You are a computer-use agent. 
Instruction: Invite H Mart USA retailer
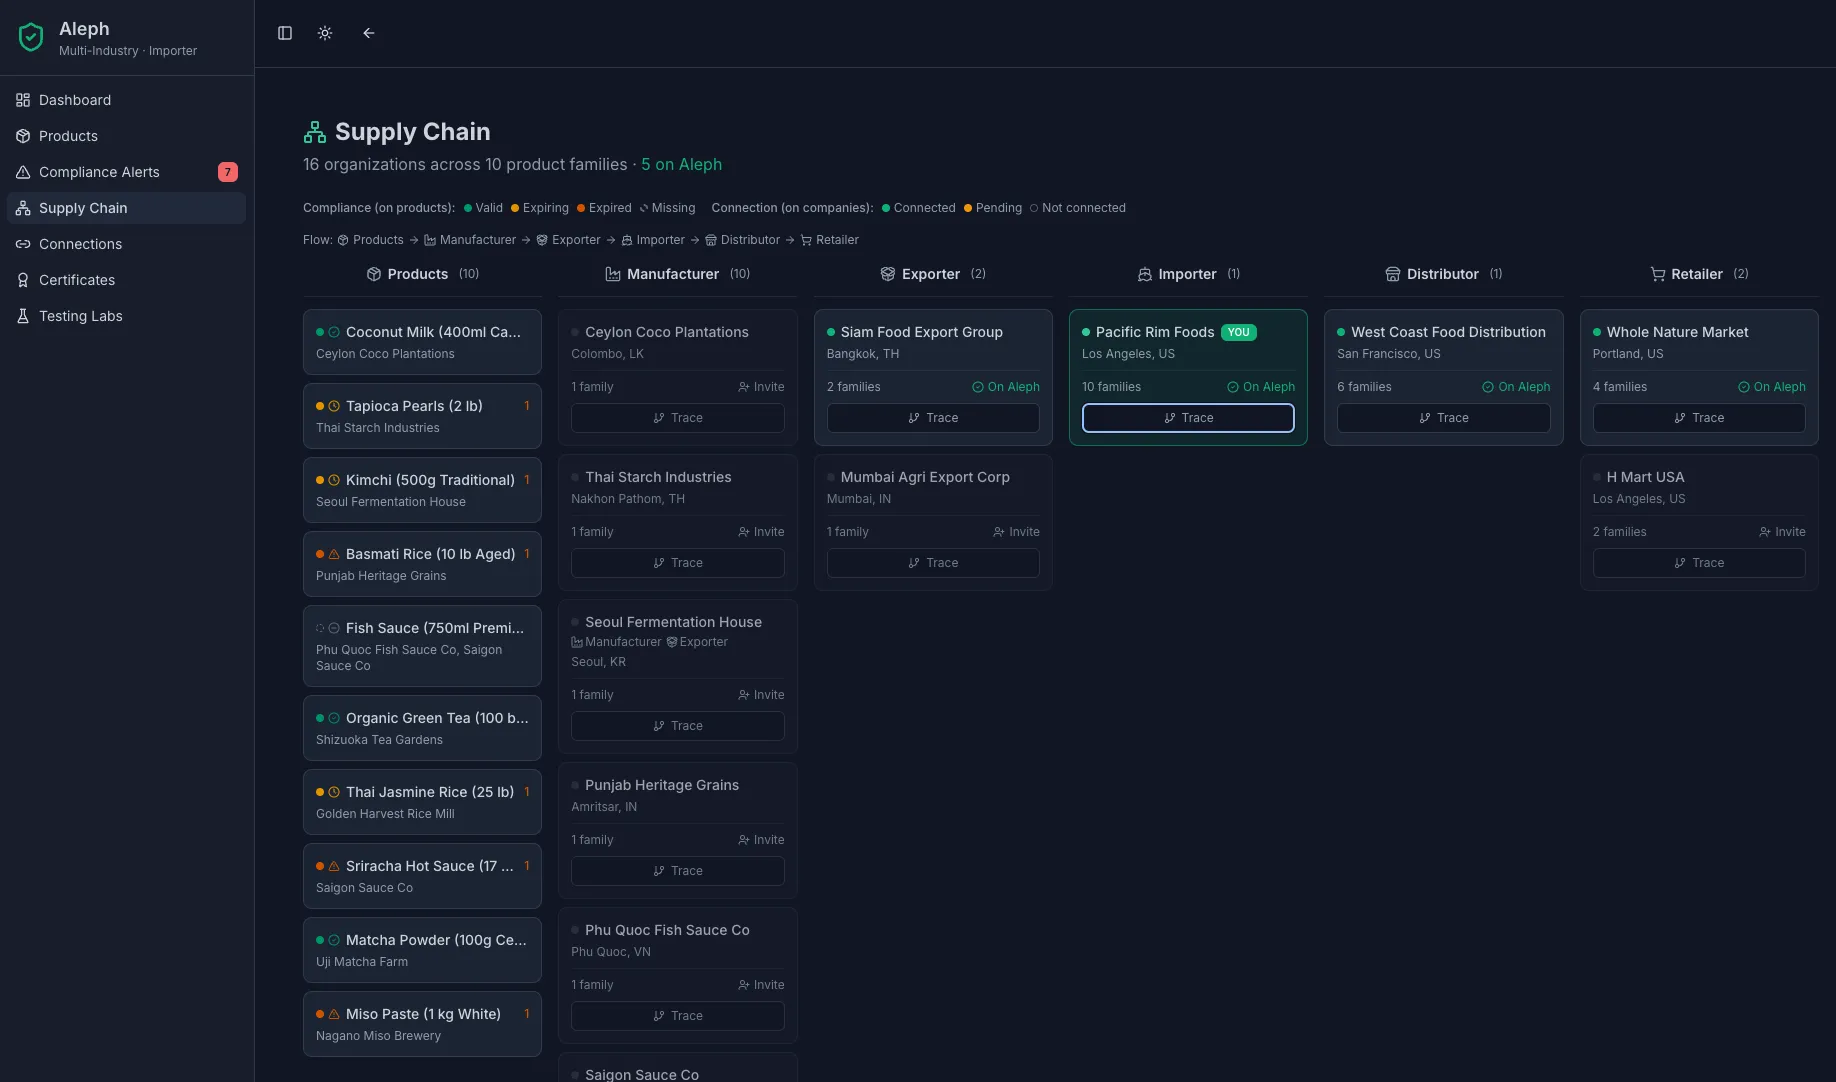pos(1782,532)
